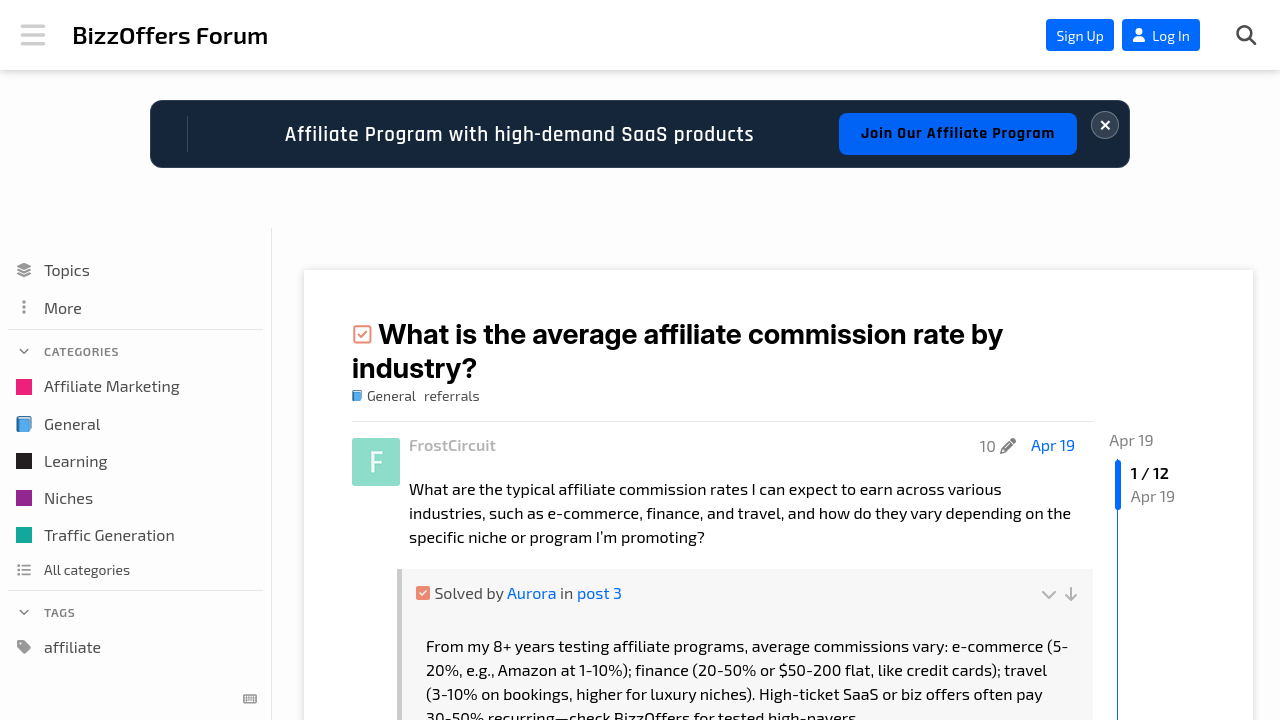Viewport: 1280px width, 720px height.
Task: Click the Traffic Generation teal color square
Action: click(x=24, y=536)
